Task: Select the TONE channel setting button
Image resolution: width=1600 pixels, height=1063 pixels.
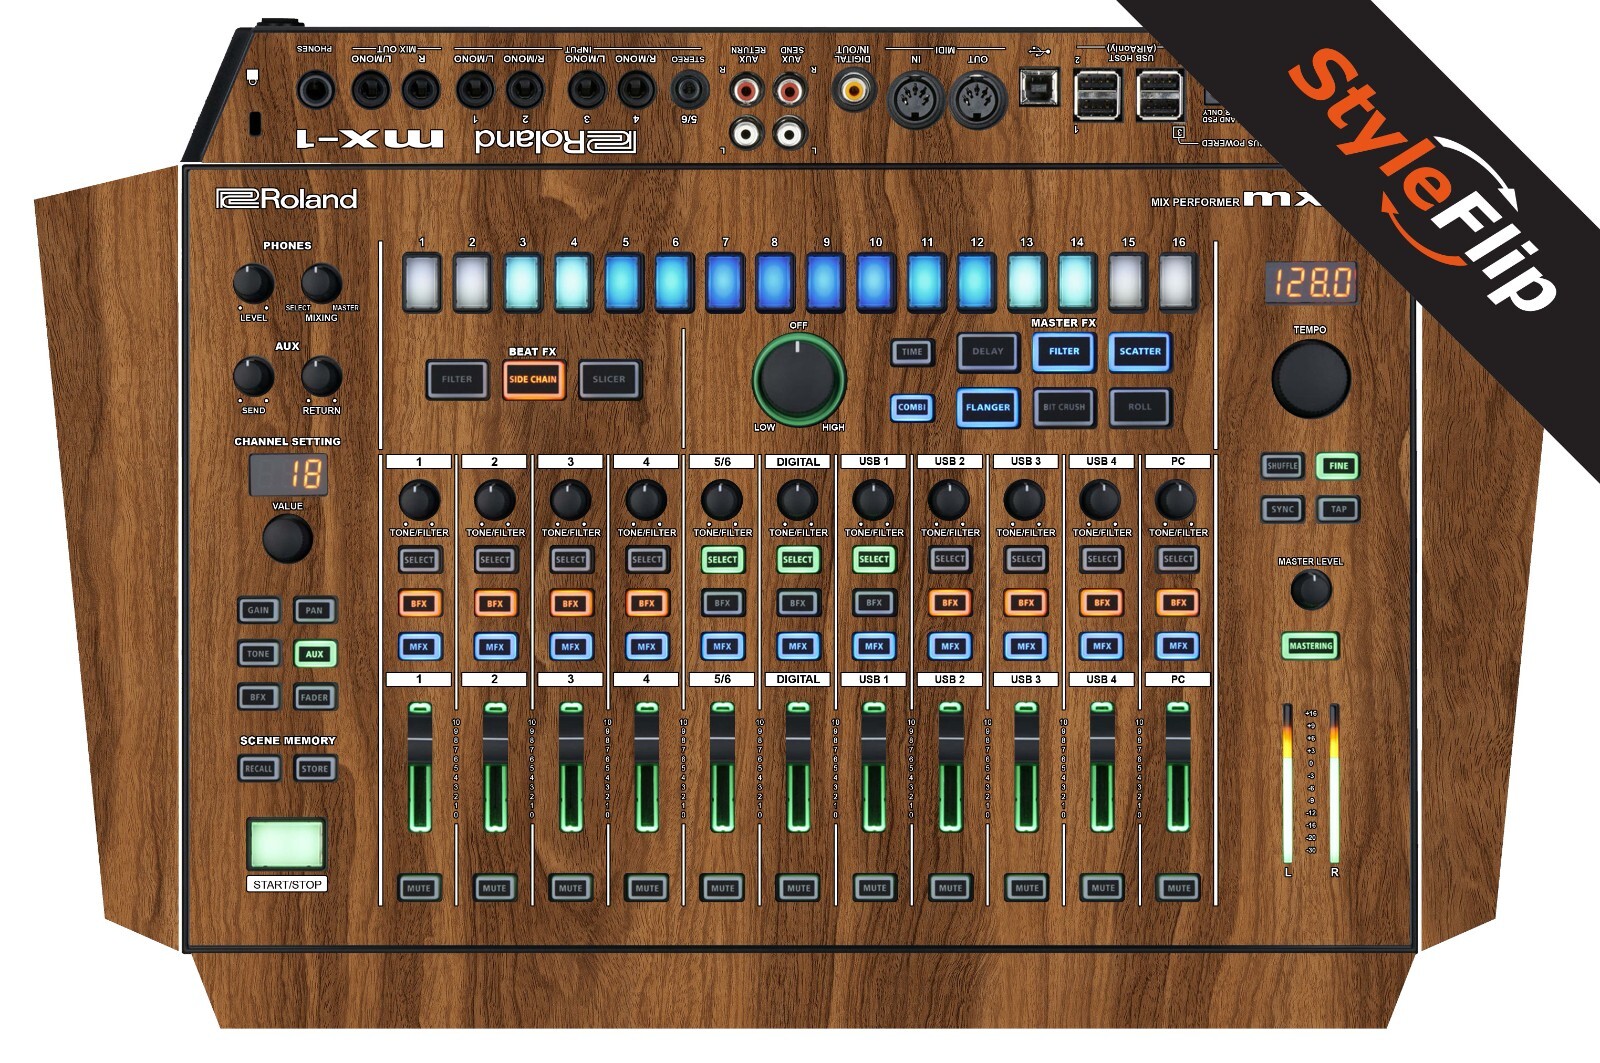Action: pyautogui.click(x=258, y=654)
